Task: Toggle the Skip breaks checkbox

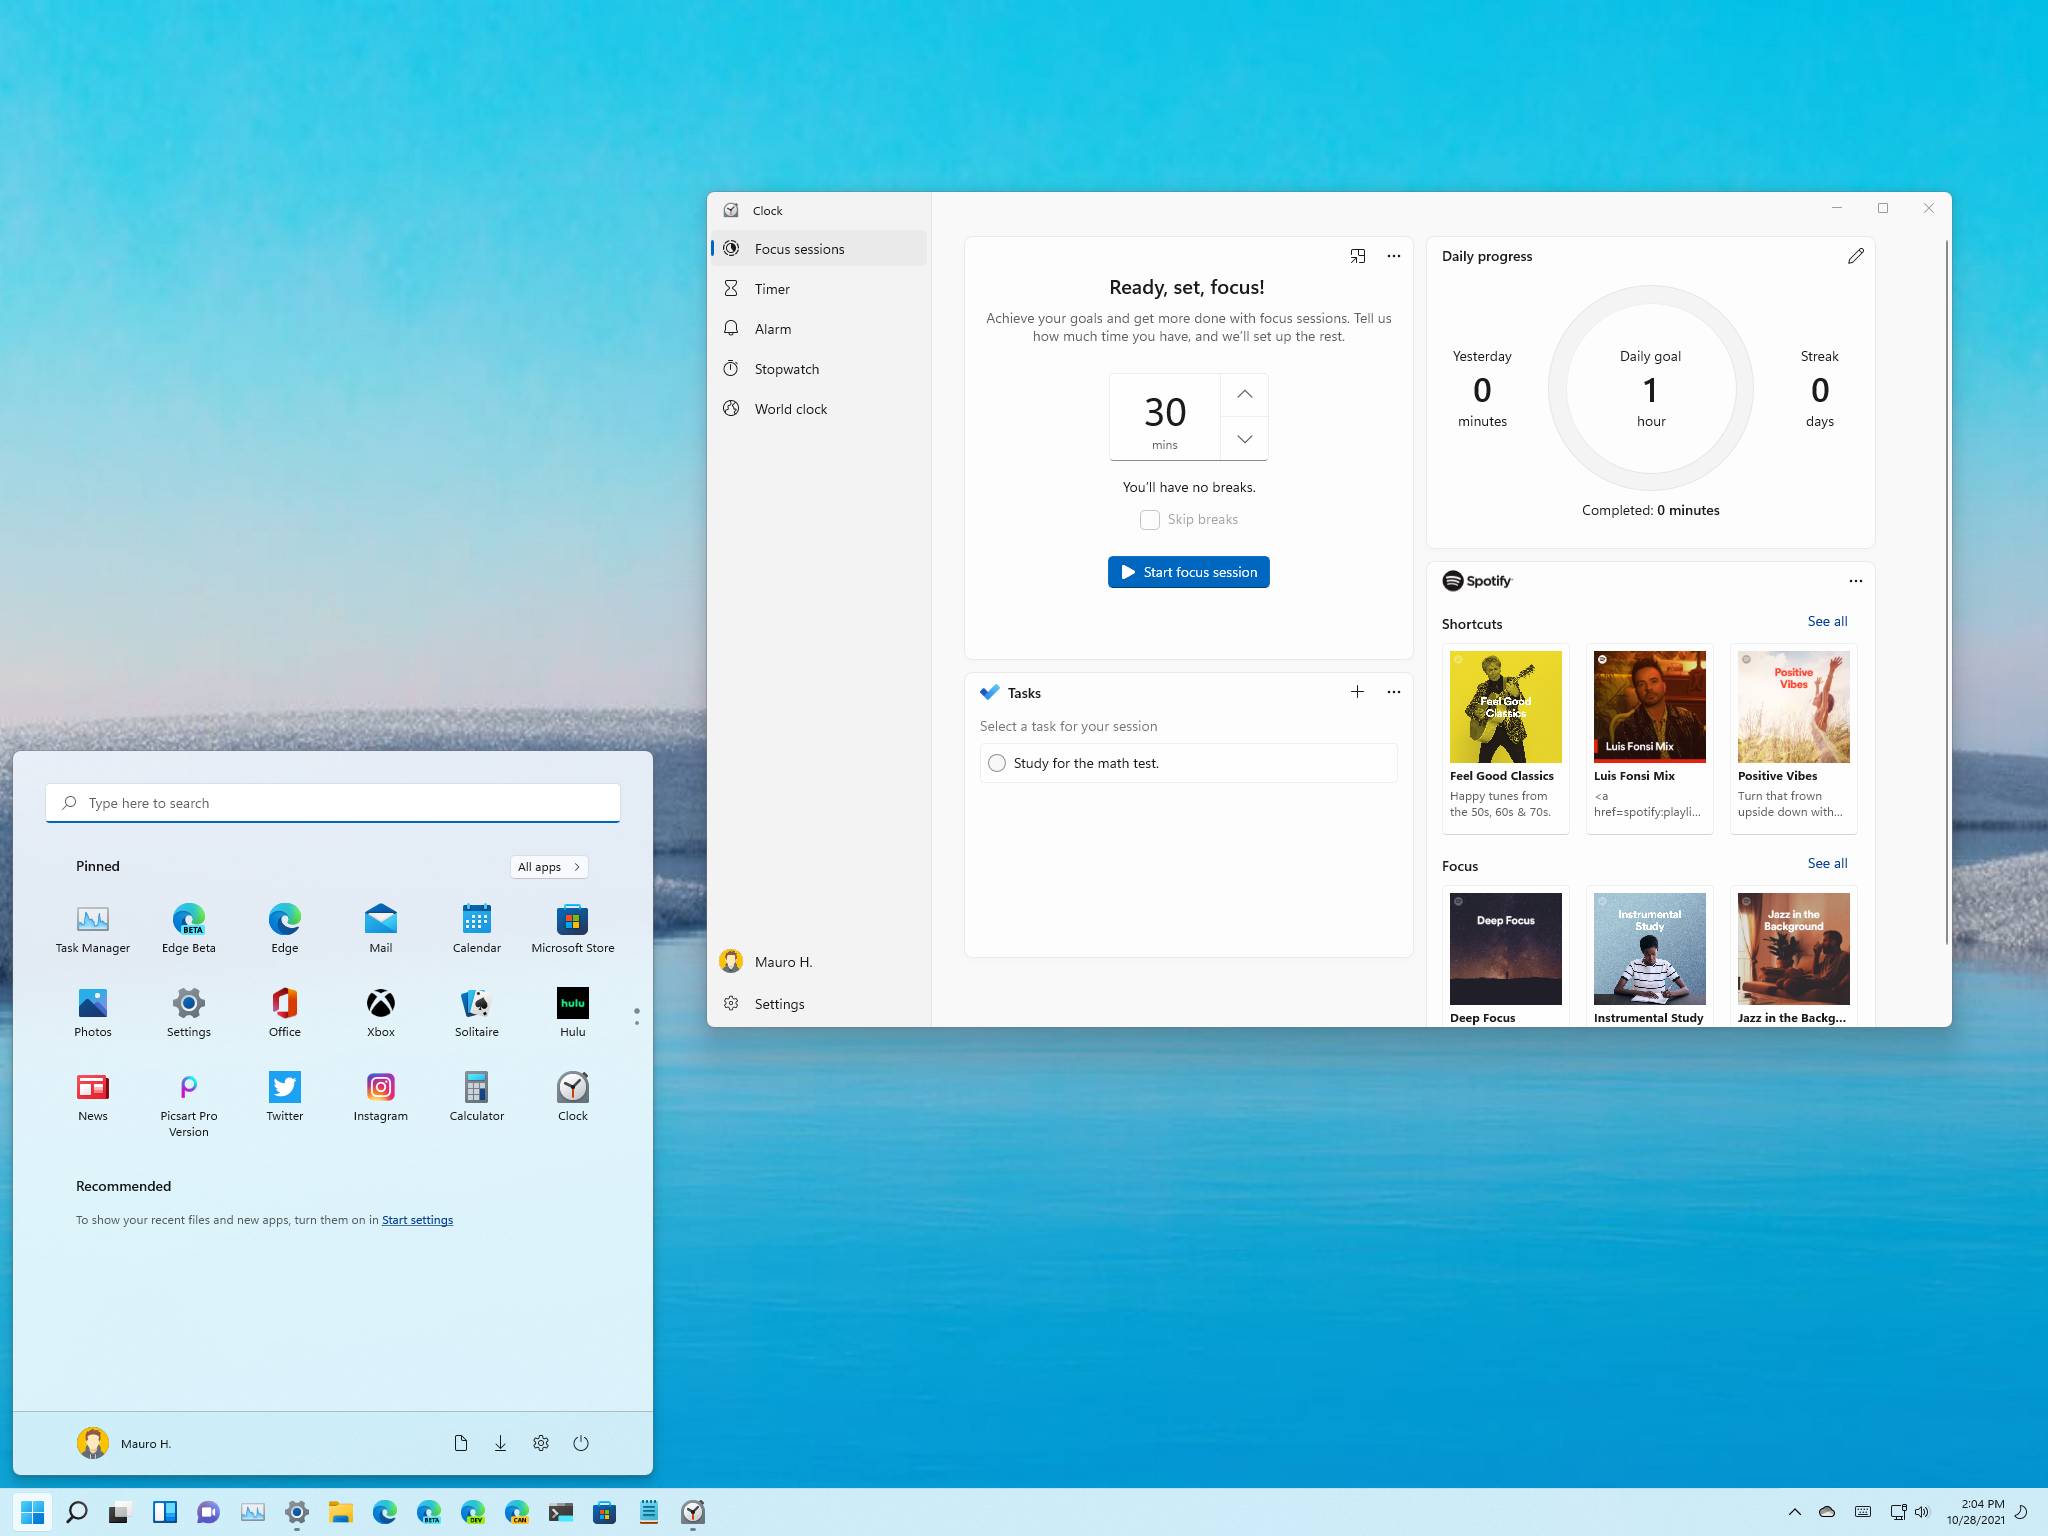Action: [x=1148, y=518]
